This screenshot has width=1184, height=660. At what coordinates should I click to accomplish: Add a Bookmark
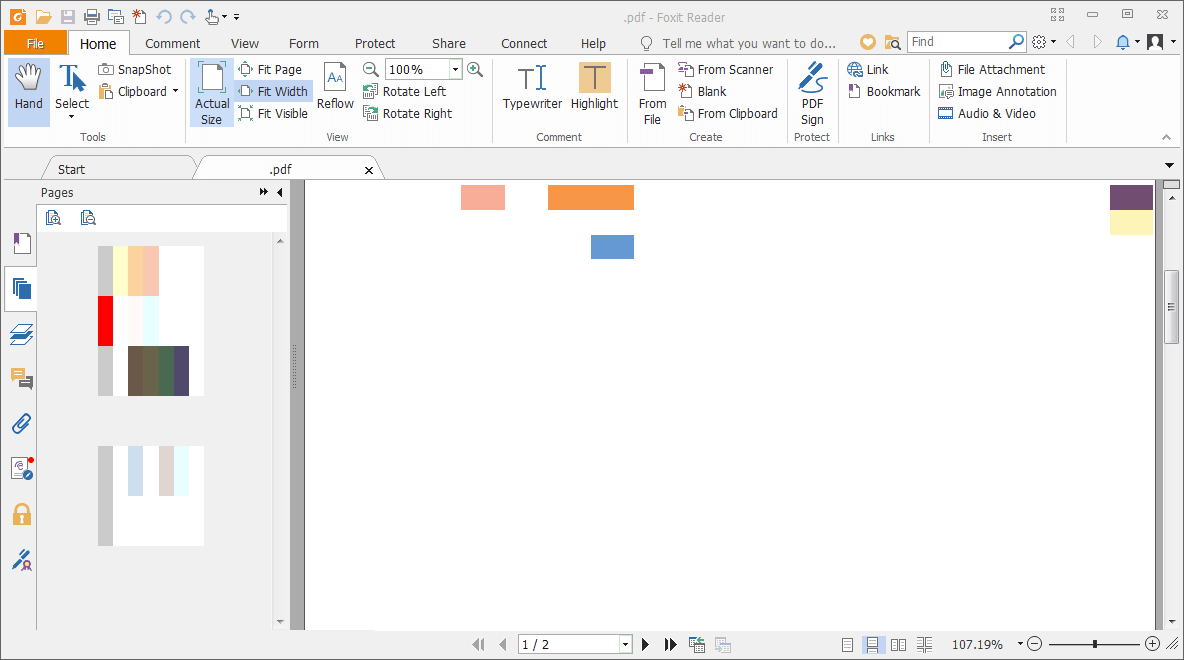884,91
